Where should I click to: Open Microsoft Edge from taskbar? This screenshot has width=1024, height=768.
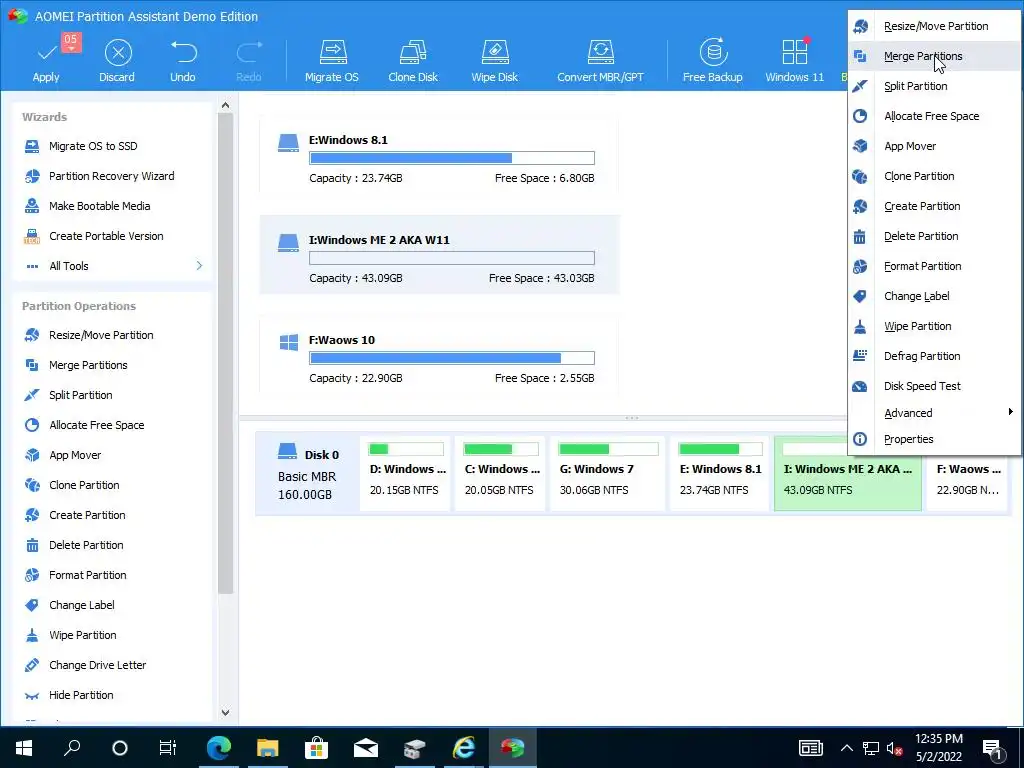[x=218, y=748]
